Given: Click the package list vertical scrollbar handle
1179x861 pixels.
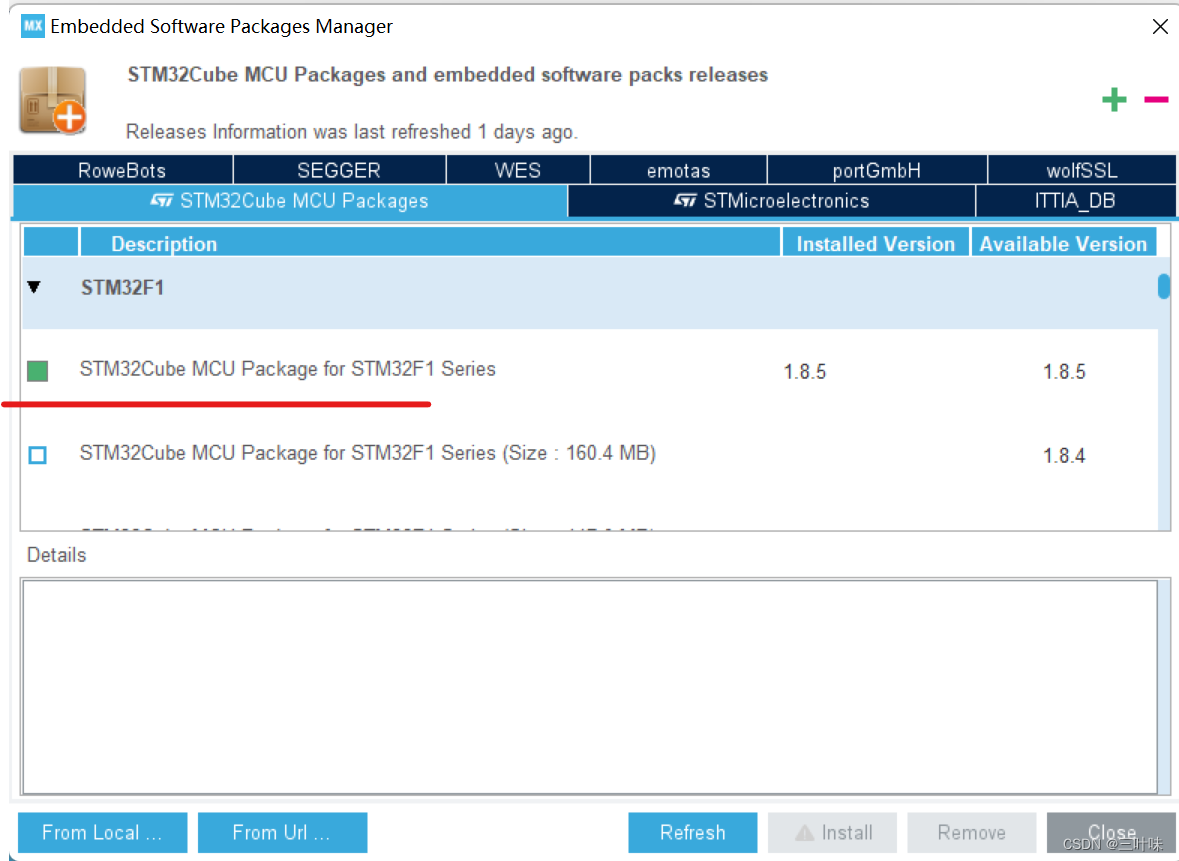Looking at the screenshot, I should (x=1164, y=286).
